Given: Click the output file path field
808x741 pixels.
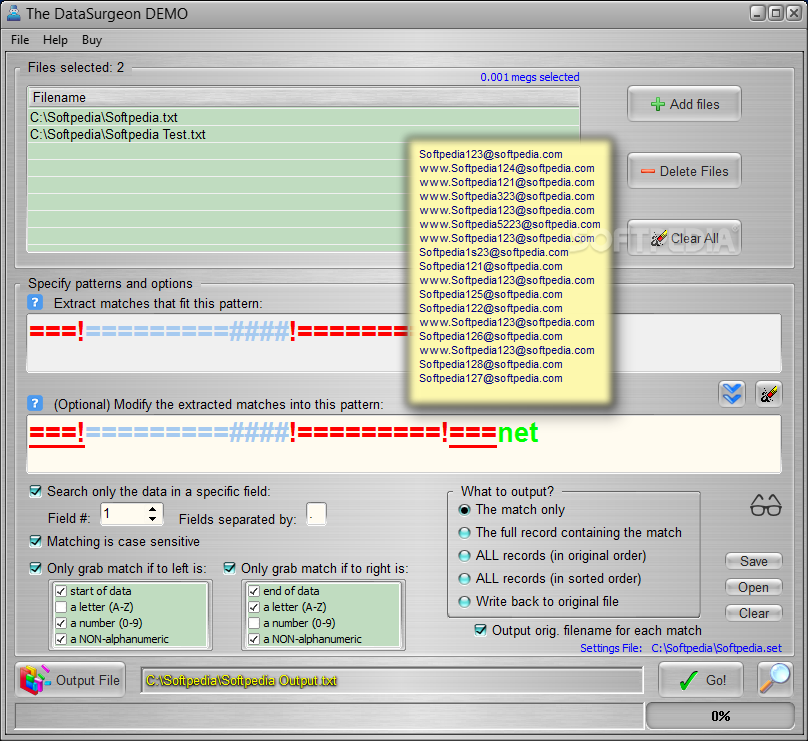Looking at the screenshot, I should coord(392,681).
